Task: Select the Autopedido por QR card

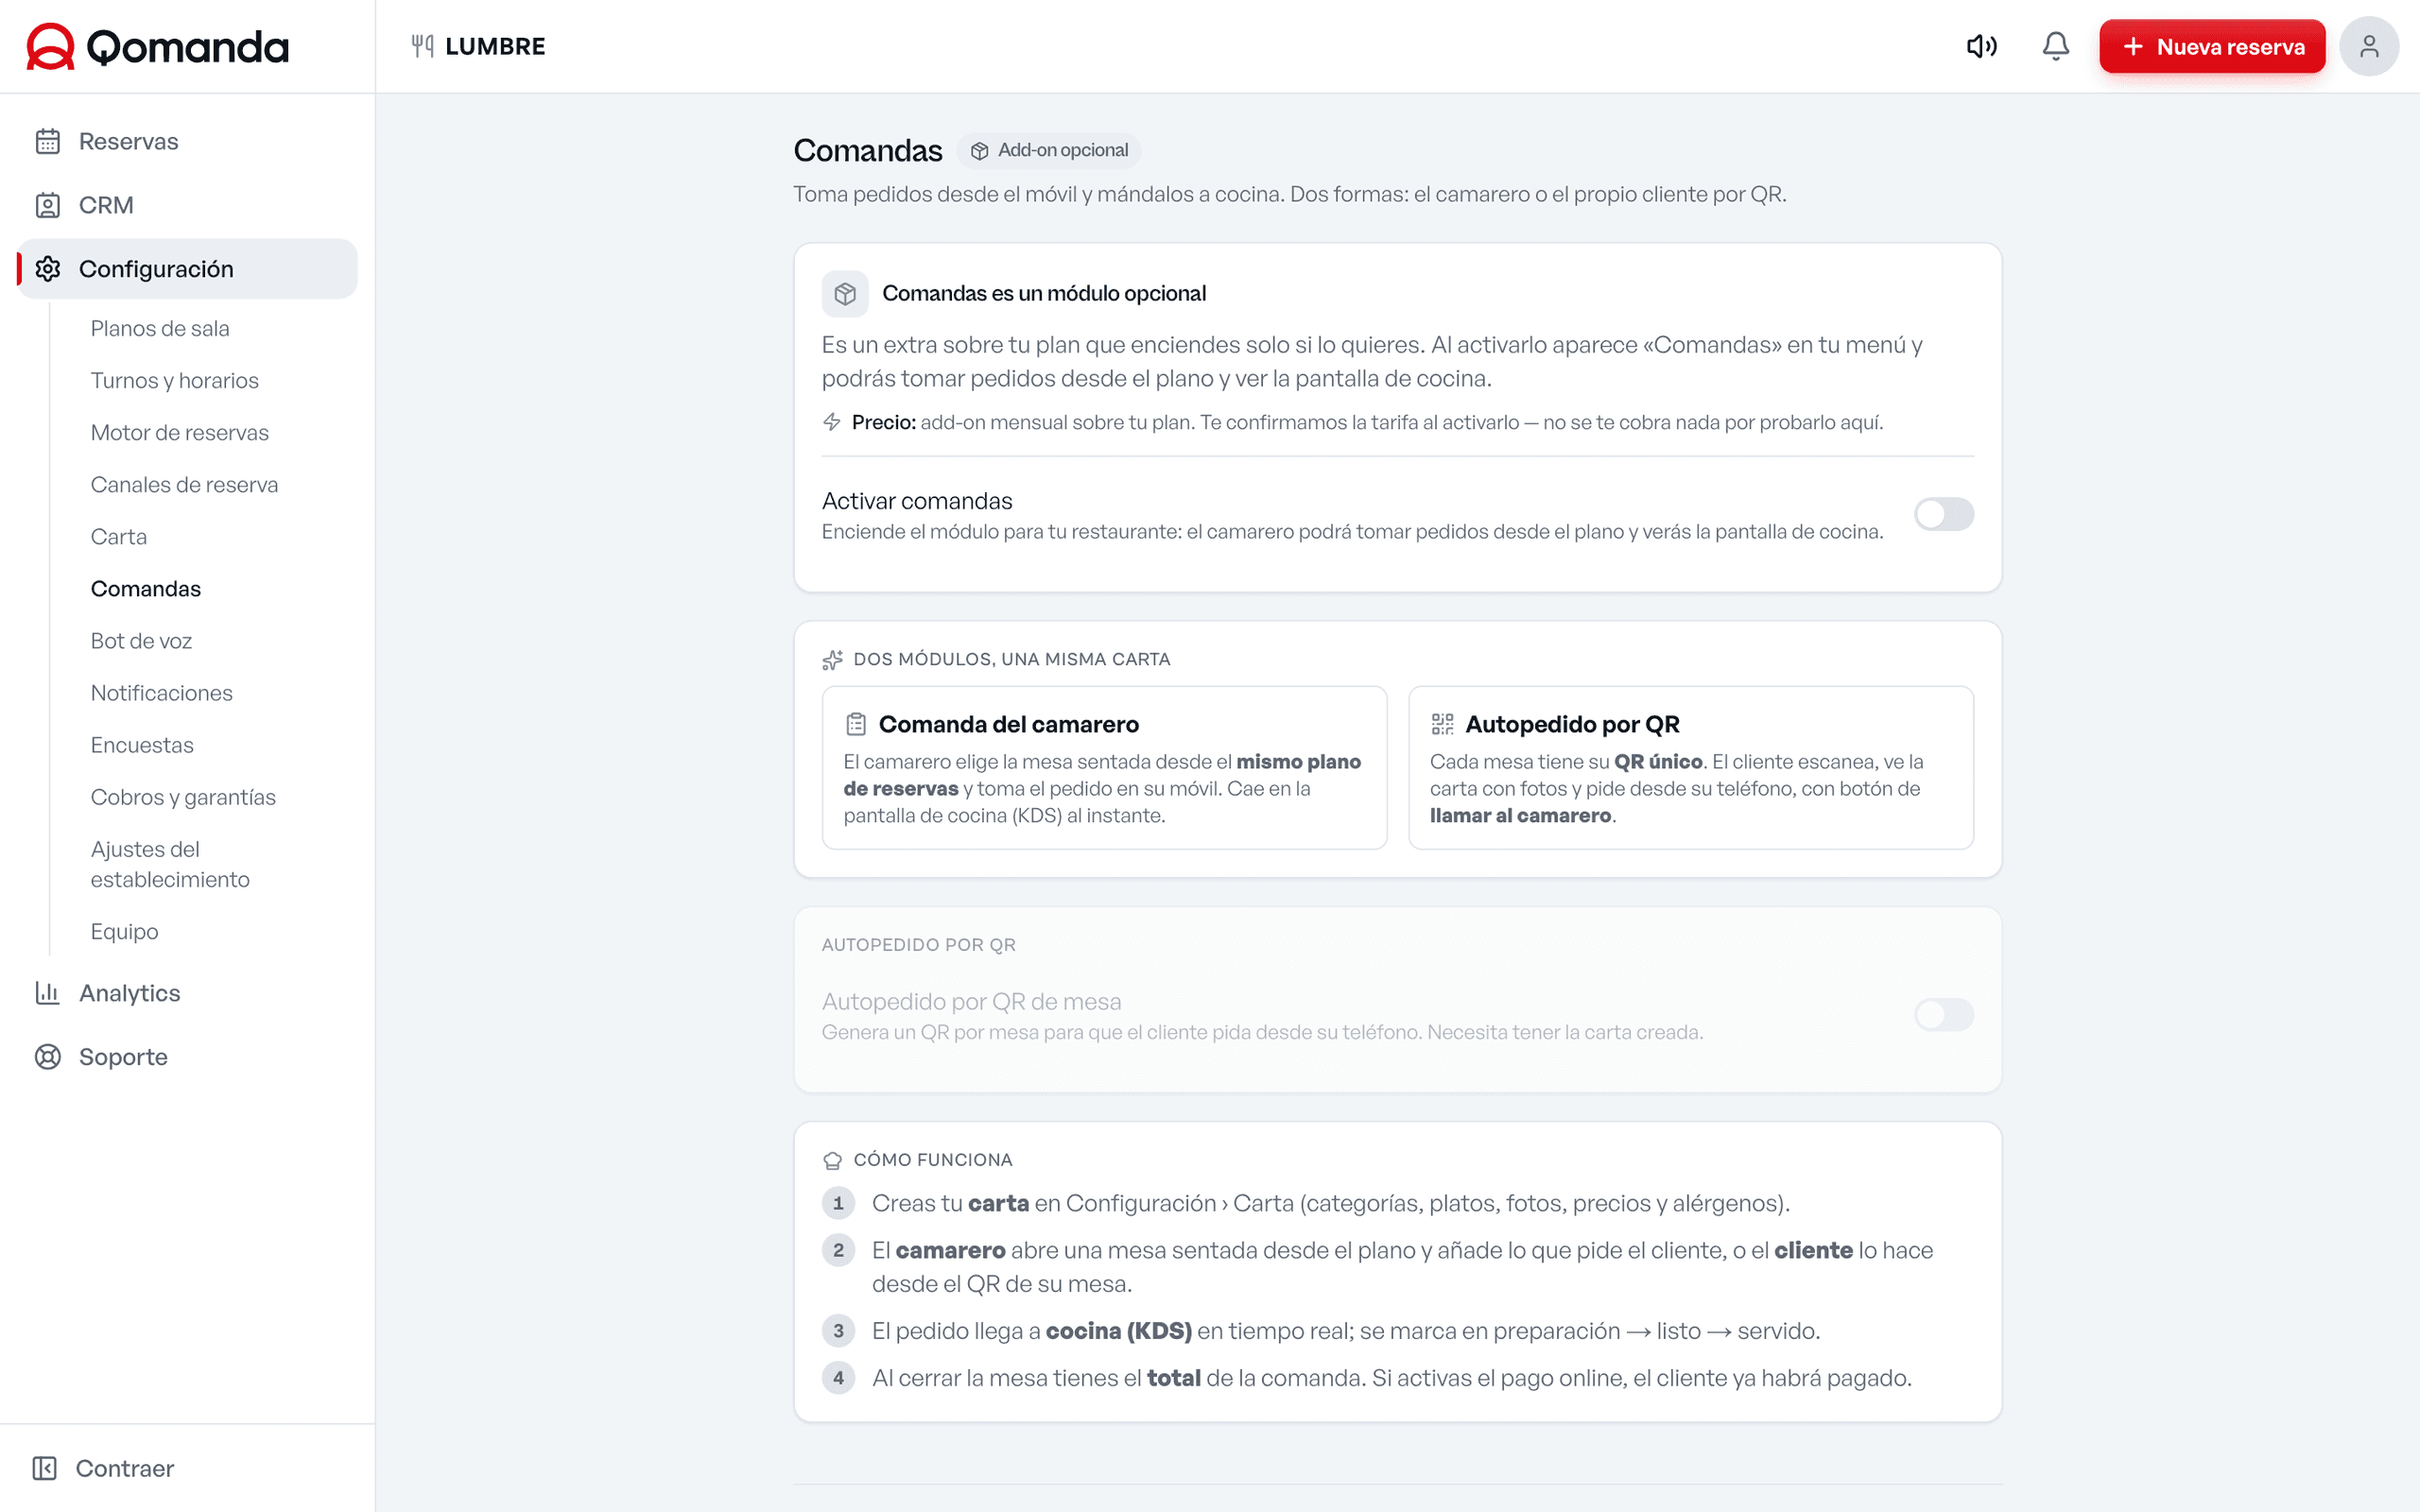Action: 1691,767
